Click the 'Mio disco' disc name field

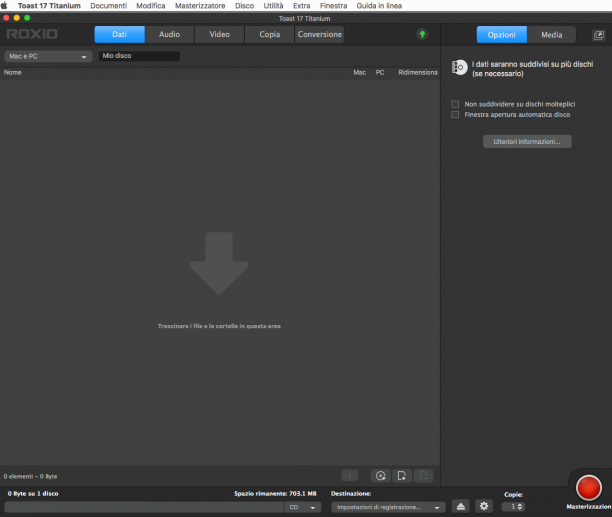pyautogui.click(x=139, y=56)
